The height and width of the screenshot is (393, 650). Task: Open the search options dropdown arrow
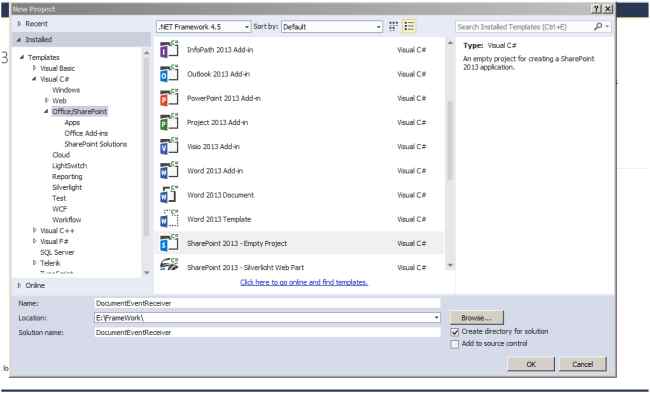pos(607,27)
